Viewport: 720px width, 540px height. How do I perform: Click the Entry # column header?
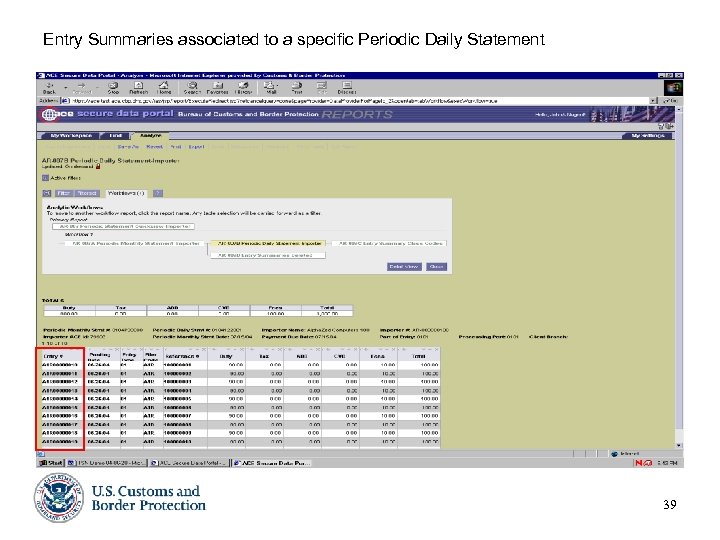click(x=61, y=356)
